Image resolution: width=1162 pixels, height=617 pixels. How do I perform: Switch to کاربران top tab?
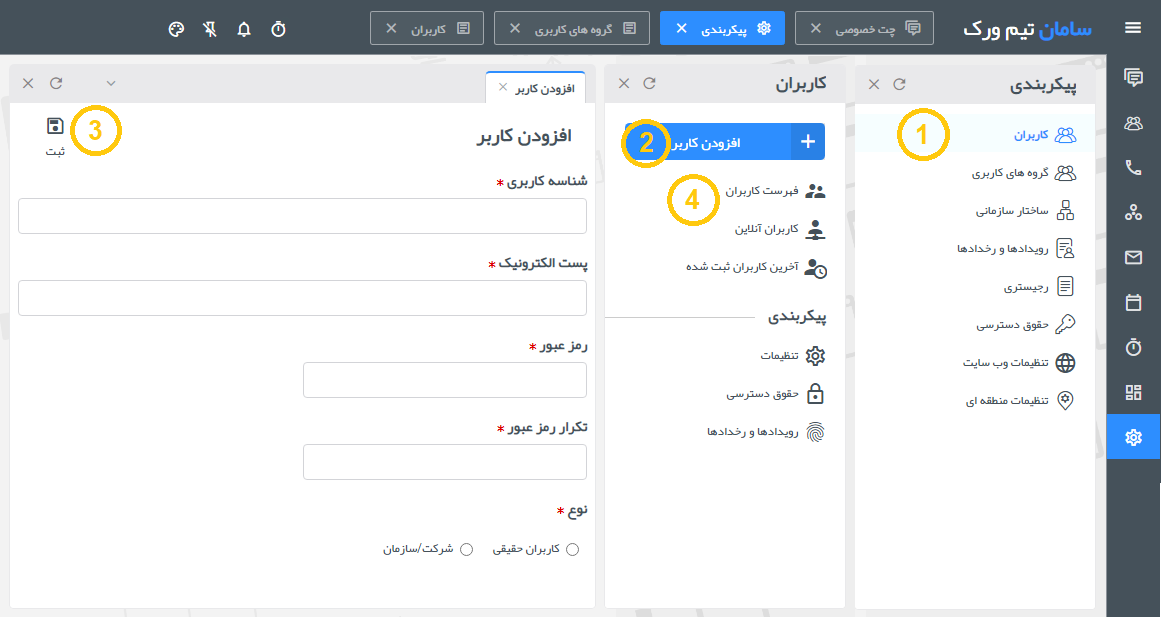[427, 28]
